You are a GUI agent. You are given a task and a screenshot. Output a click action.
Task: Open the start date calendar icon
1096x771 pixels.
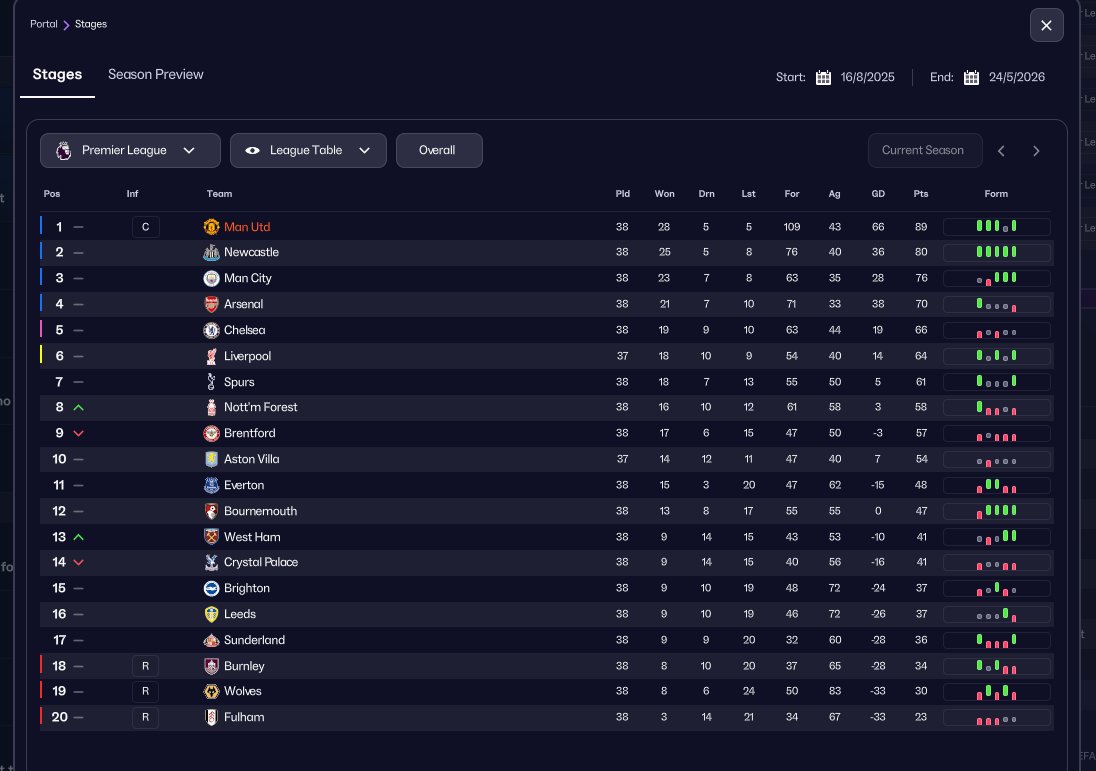point(823,77)
